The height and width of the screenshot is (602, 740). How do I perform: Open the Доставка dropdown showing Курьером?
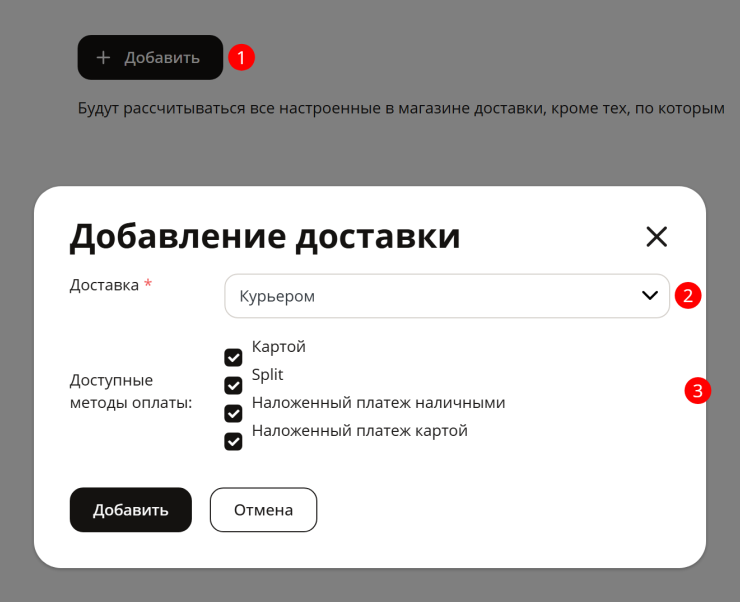tap(447, 296)
